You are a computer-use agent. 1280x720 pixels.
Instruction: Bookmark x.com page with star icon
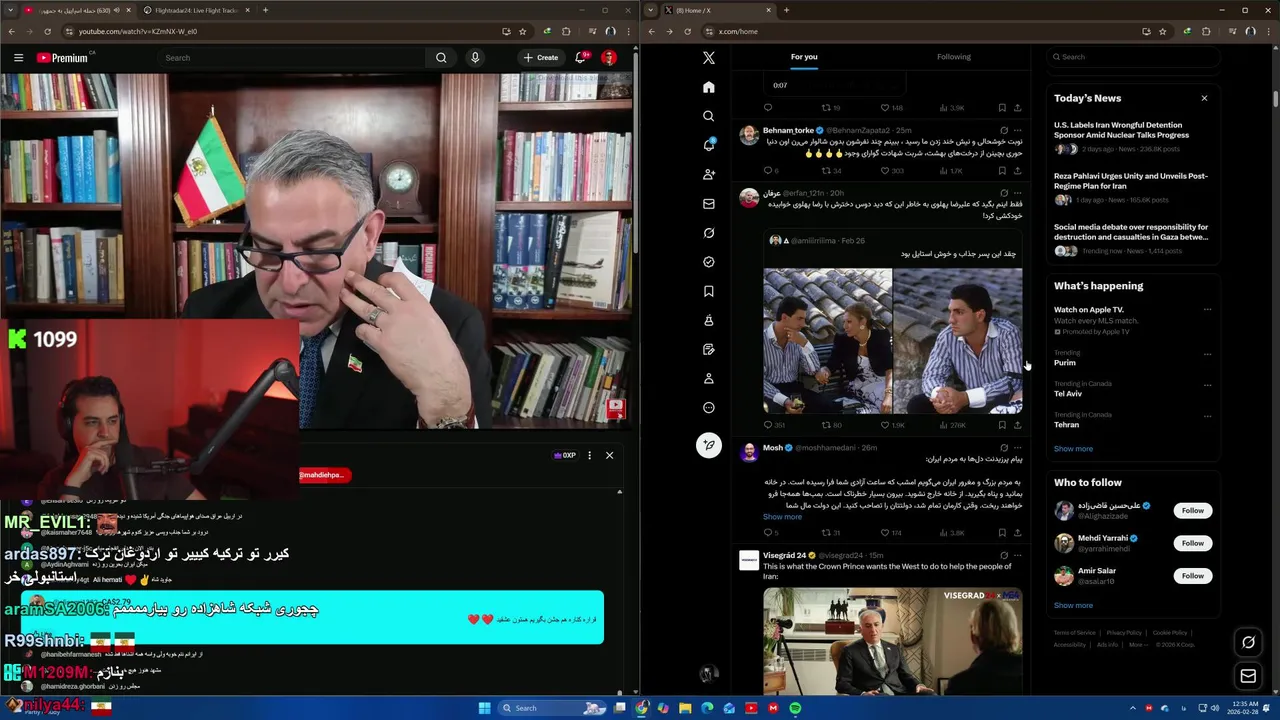[1162, 31]
